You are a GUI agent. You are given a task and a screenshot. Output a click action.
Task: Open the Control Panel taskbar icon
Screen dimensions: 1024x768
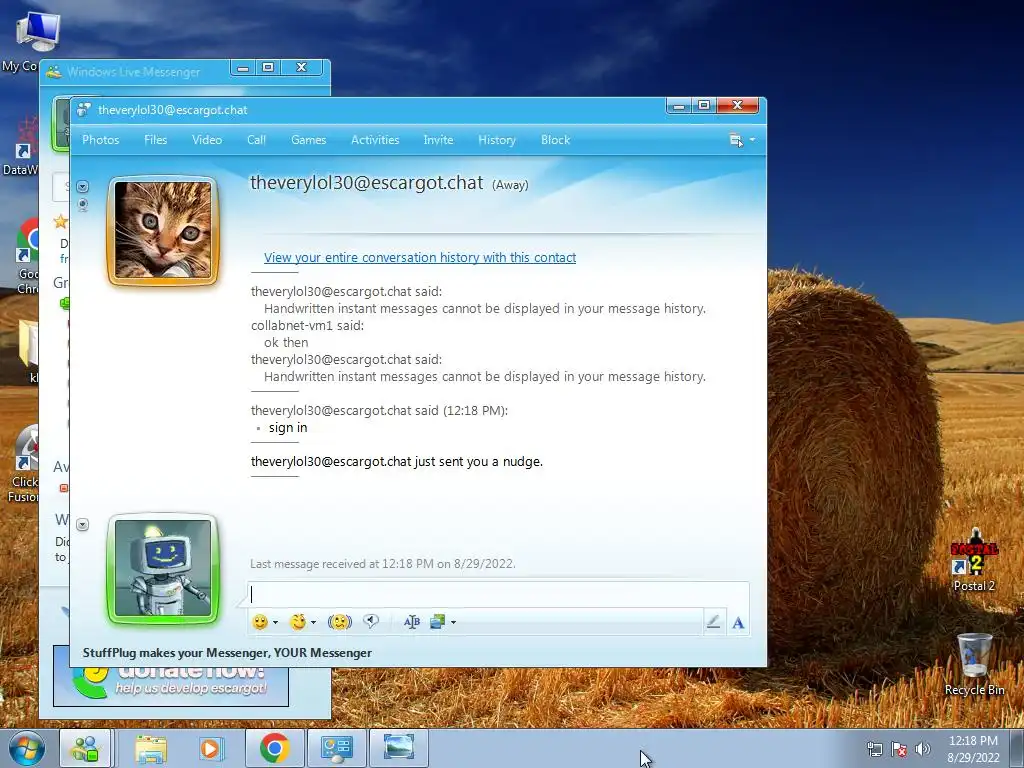(x=336, y=748)
